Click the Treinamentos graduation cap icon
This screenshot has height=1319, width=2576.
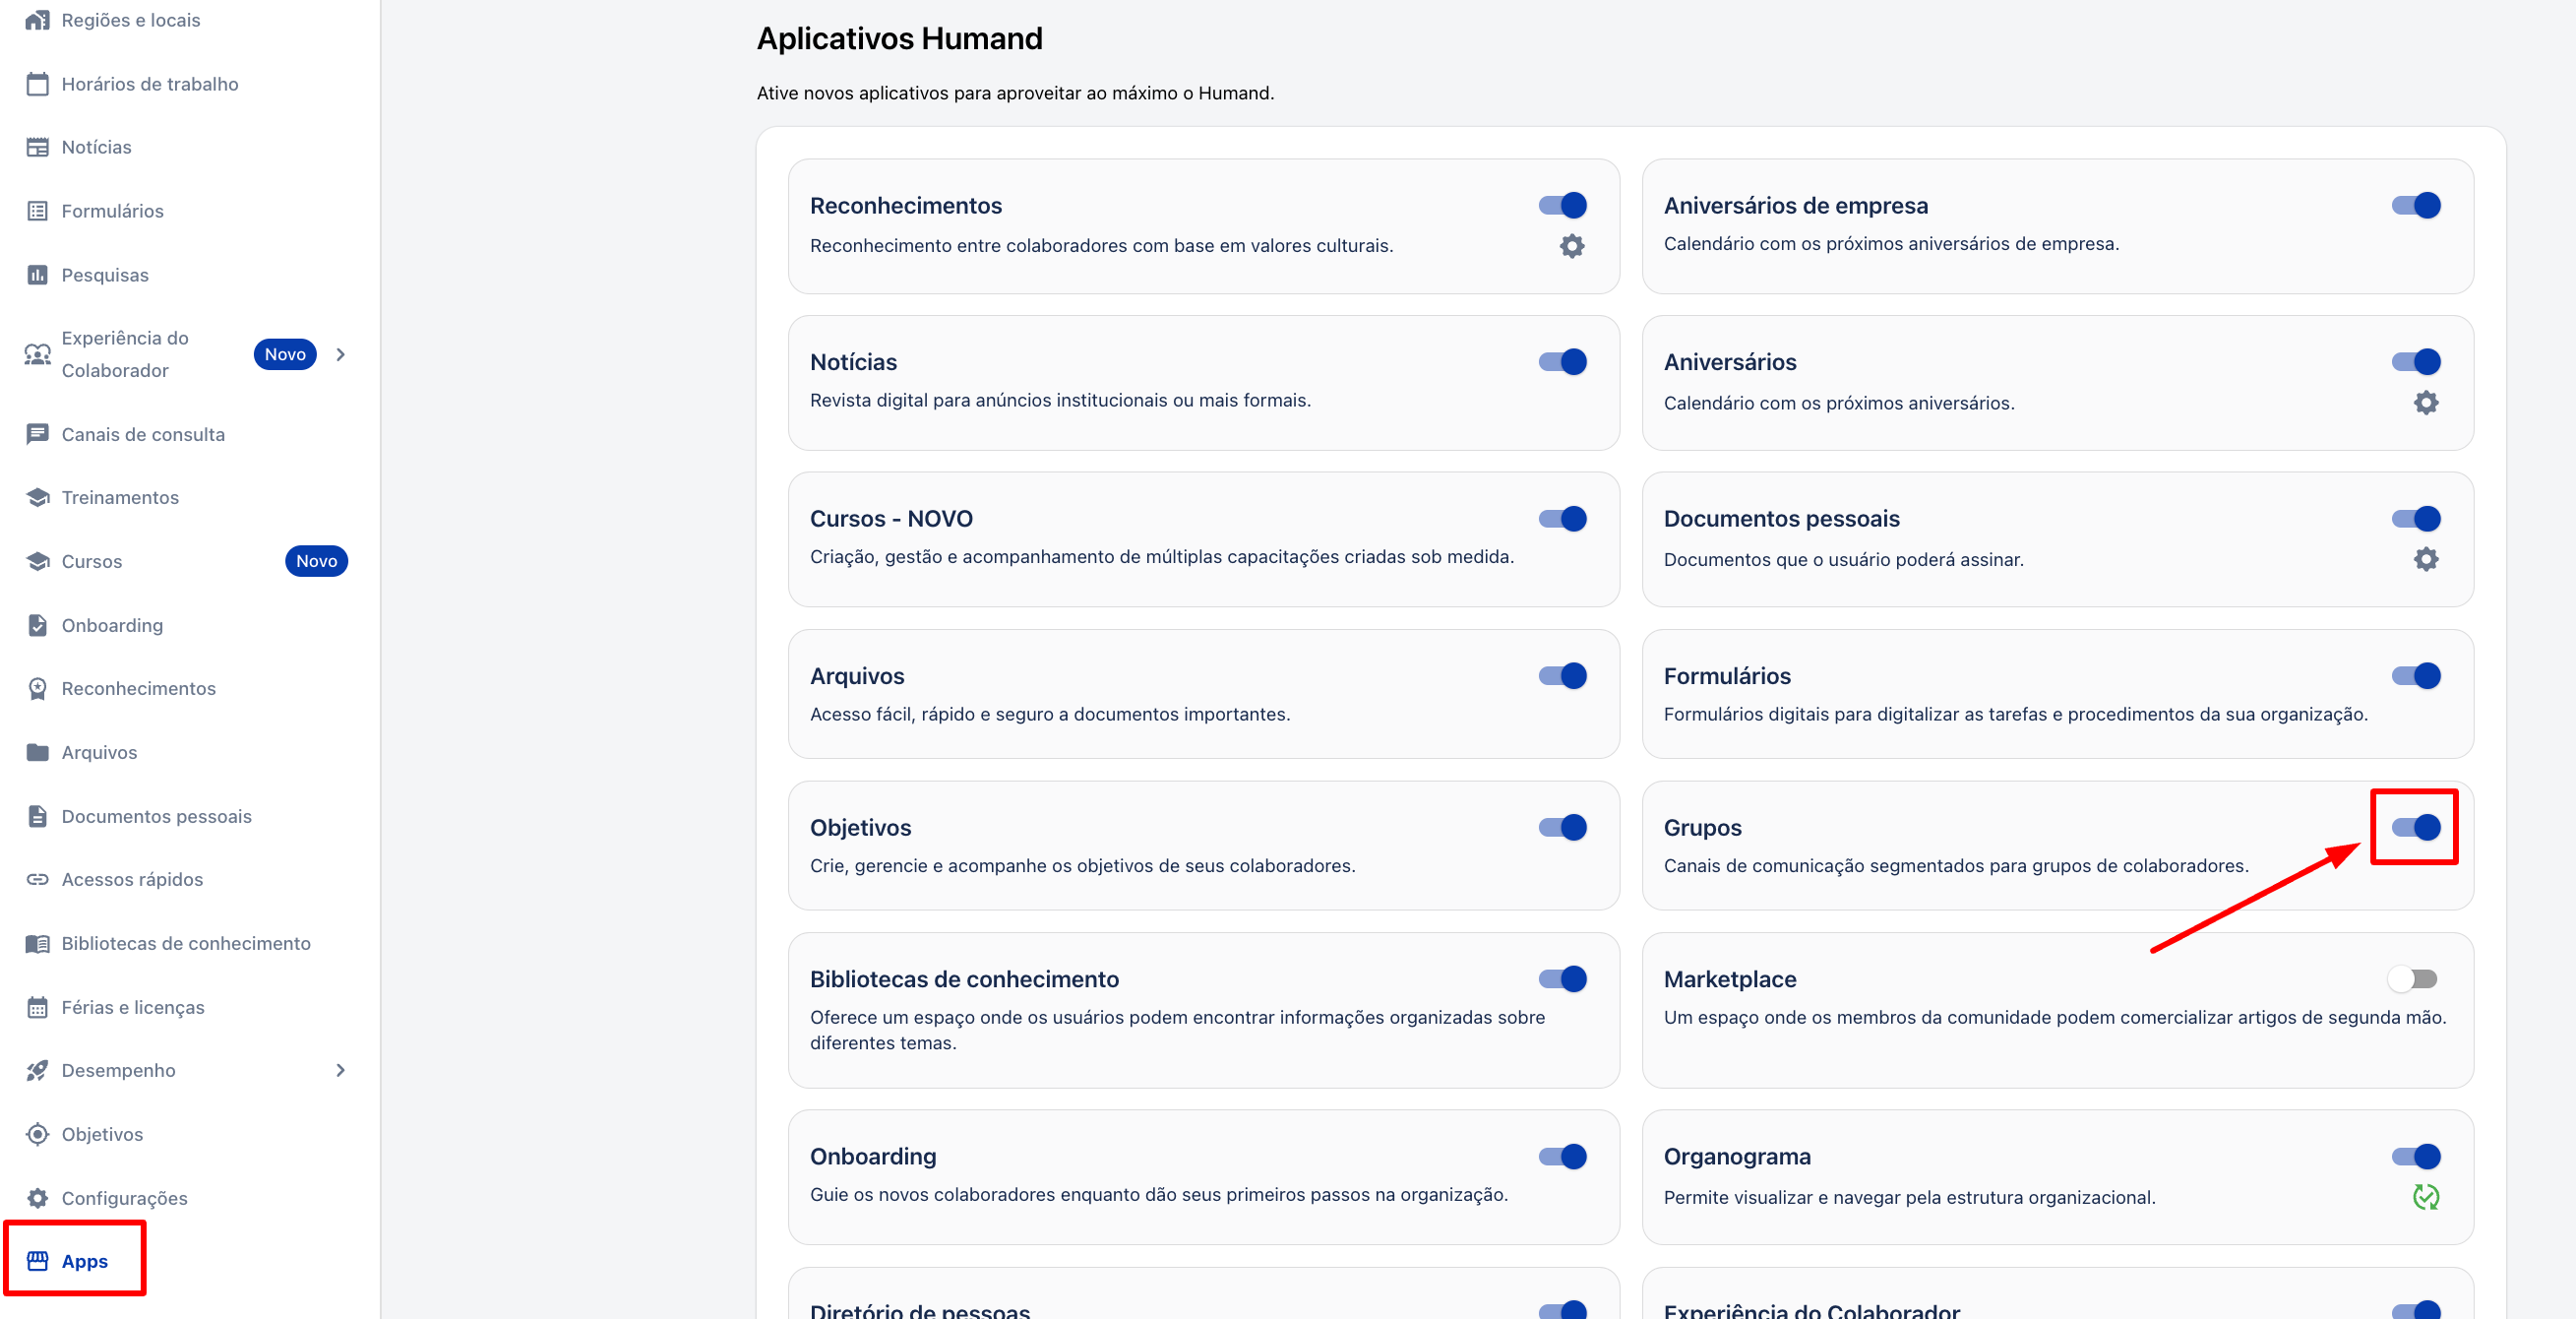click(x=37, y=497)
